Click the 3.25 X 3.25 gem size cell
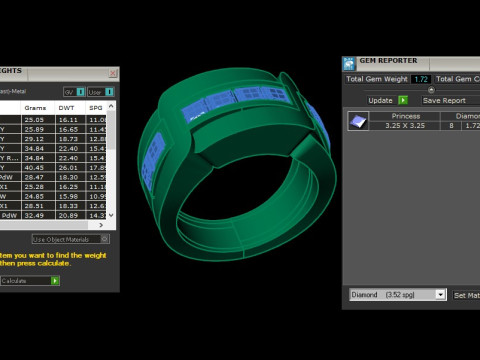 point(405,126)
